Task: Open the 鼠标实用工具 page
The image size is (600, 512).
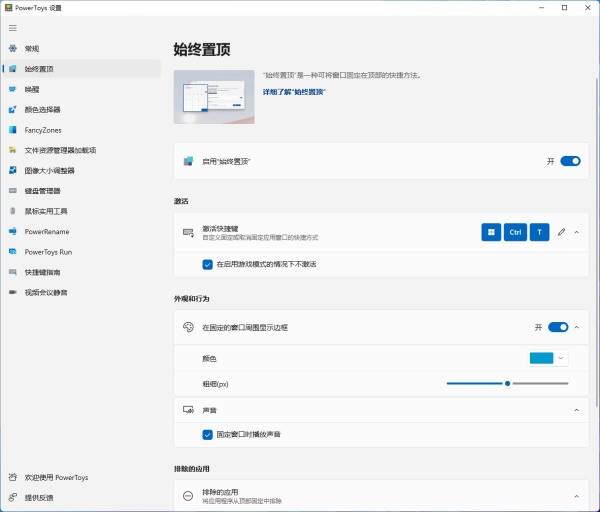Action: [x=81, y=211]
